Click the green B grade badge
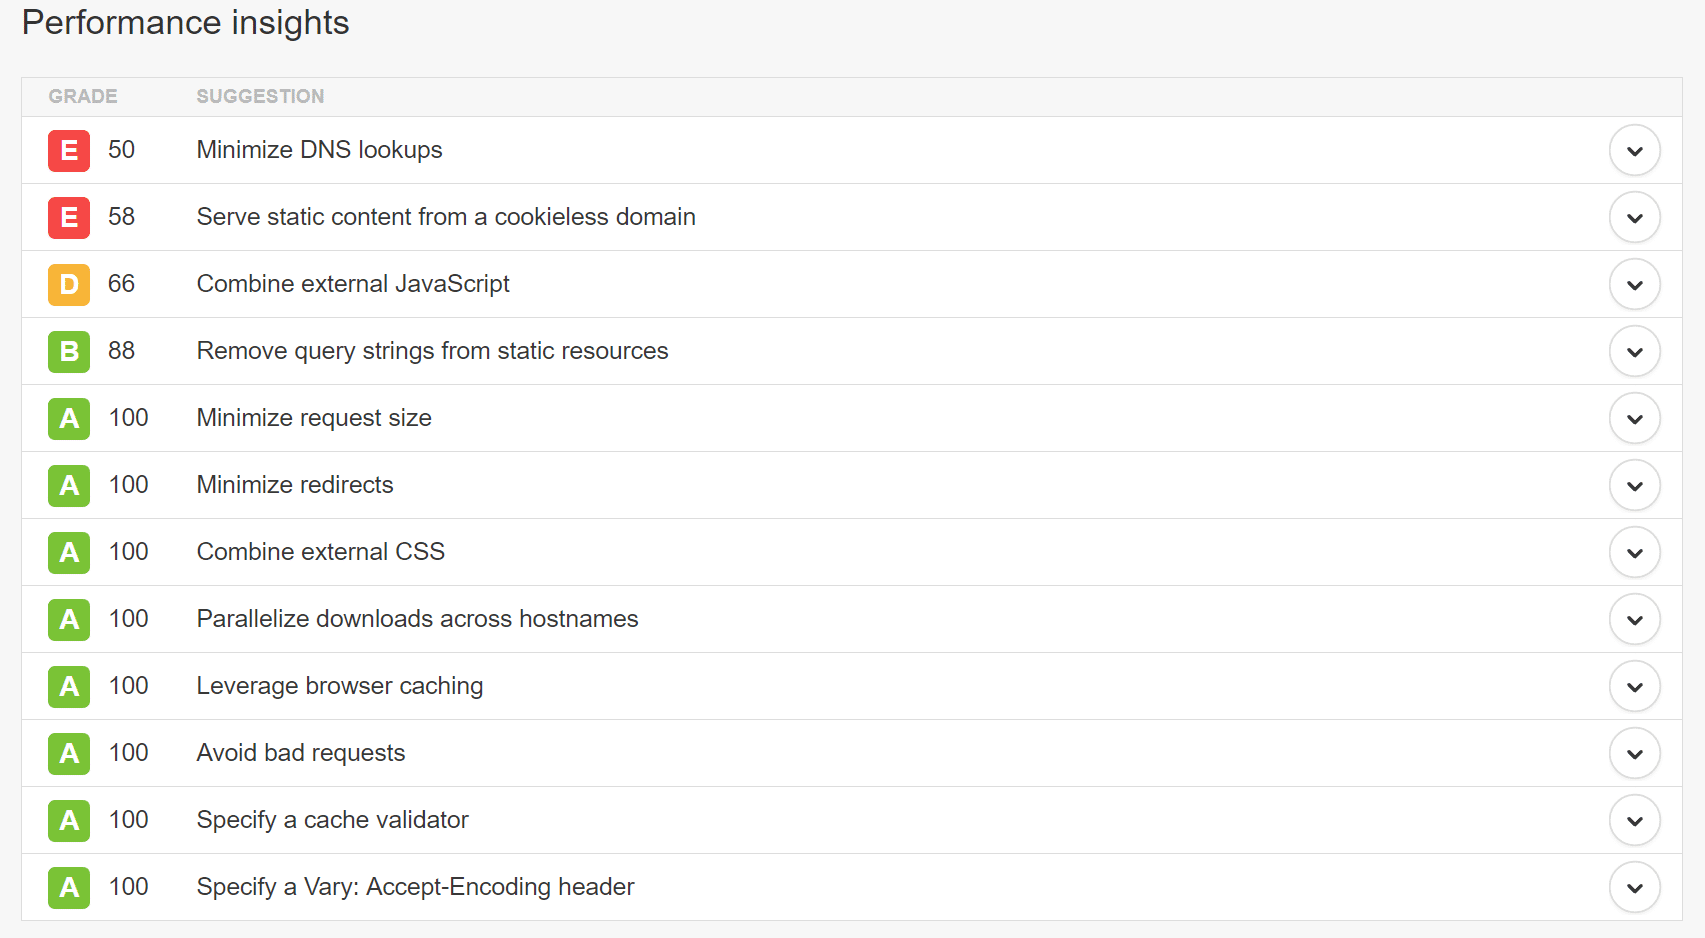 click(x=68, y=351)
